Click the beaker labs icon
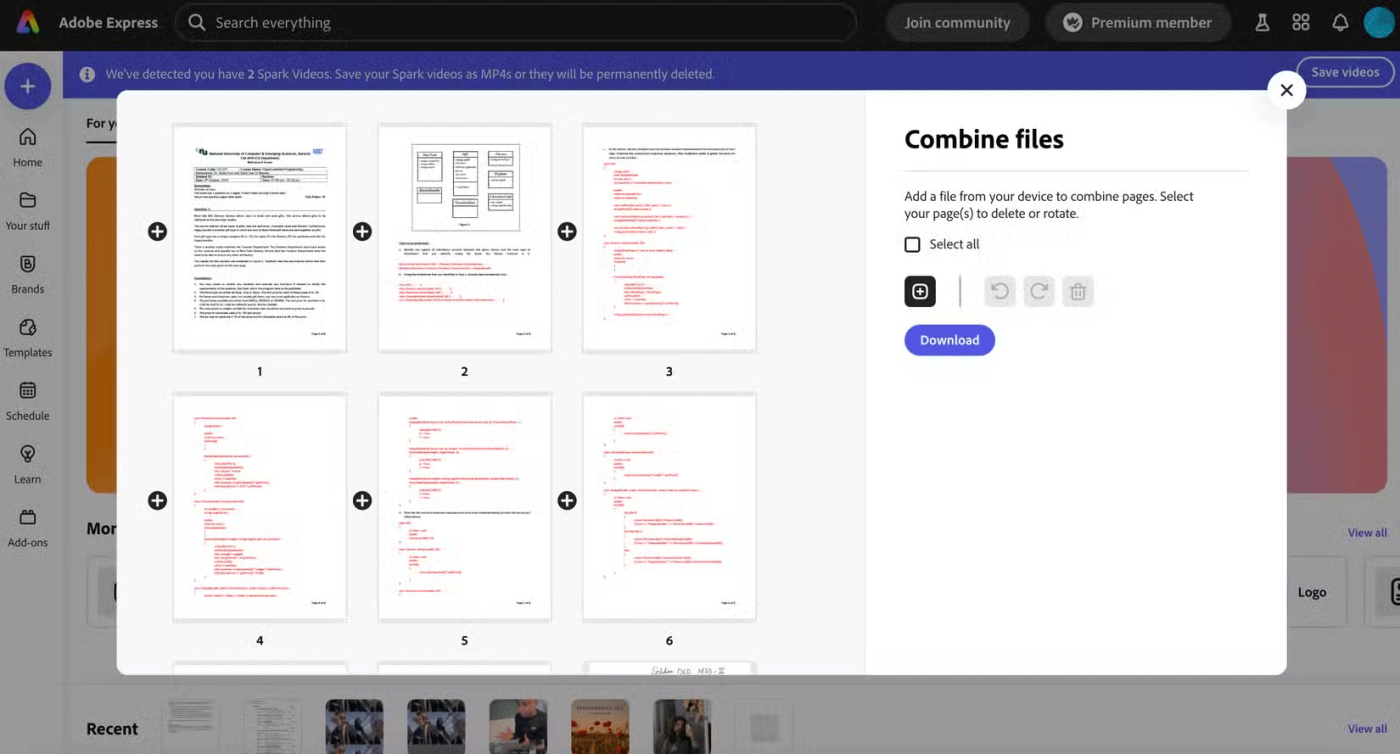The image size is (1400, 754). click(1262, 22)
